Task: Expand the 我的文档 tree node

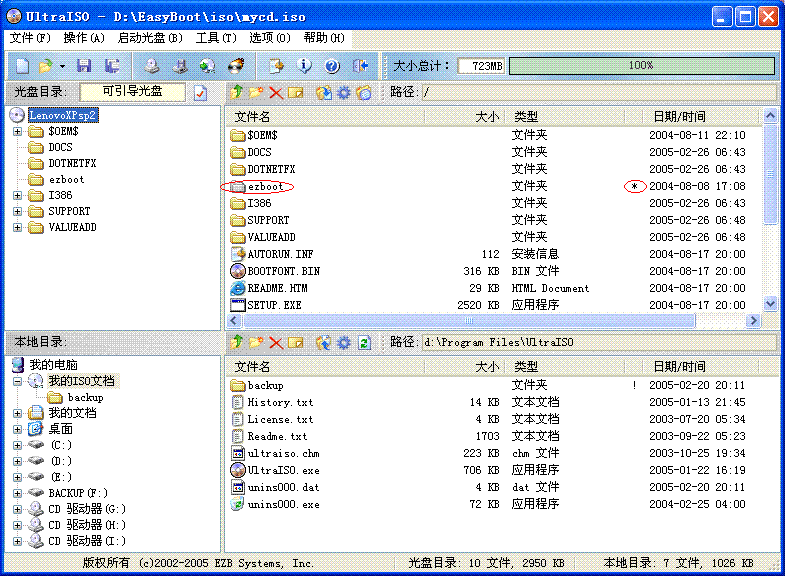Action: click(18, 413)
